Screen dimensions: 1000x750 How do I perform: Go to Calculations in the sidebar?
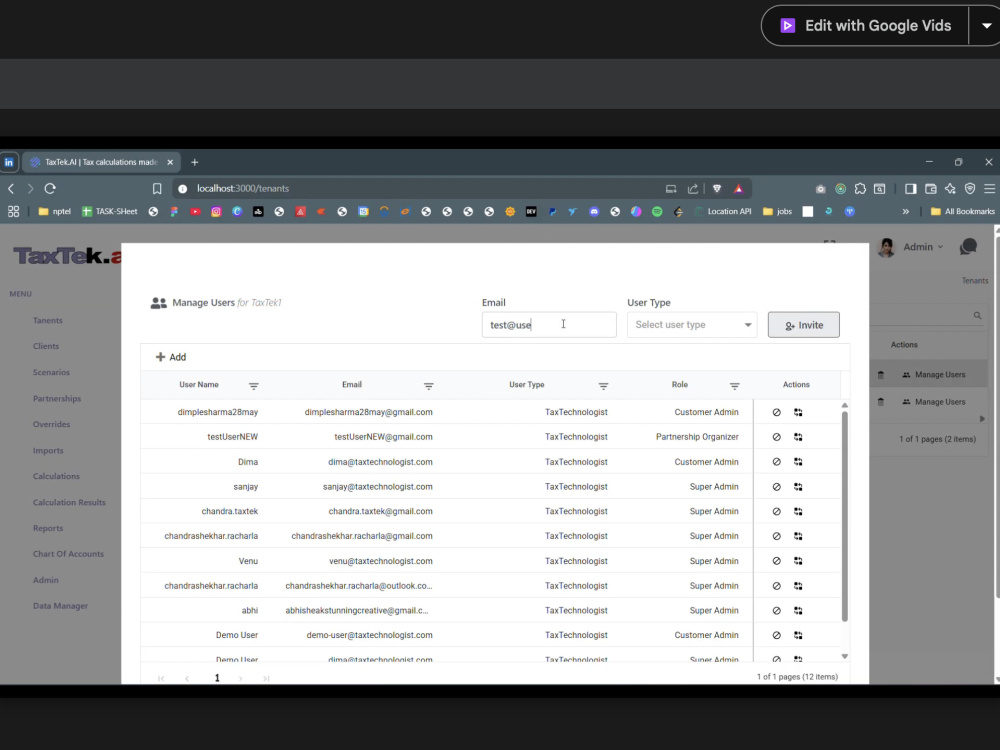pyautogui.click(x=56, y=476)
